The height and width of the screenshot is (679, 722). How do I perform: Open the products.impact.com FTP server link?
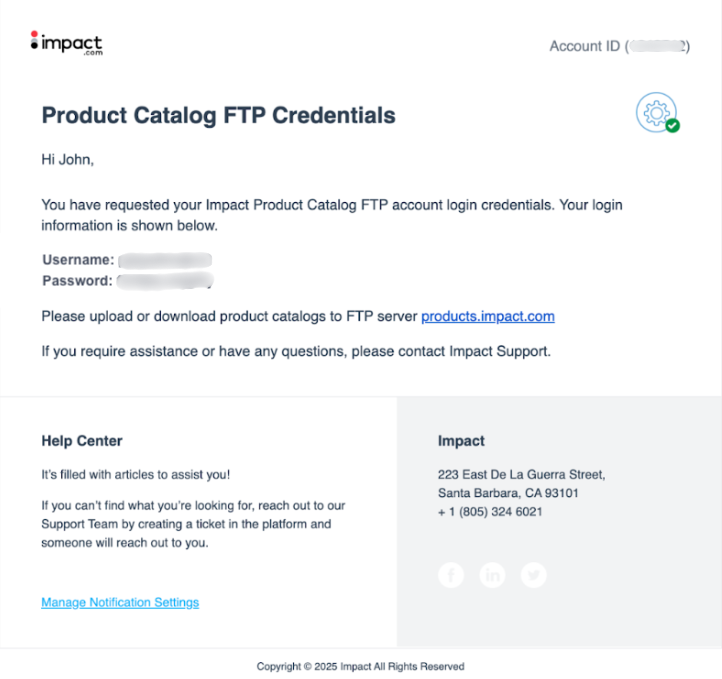(x=487, y=316)
